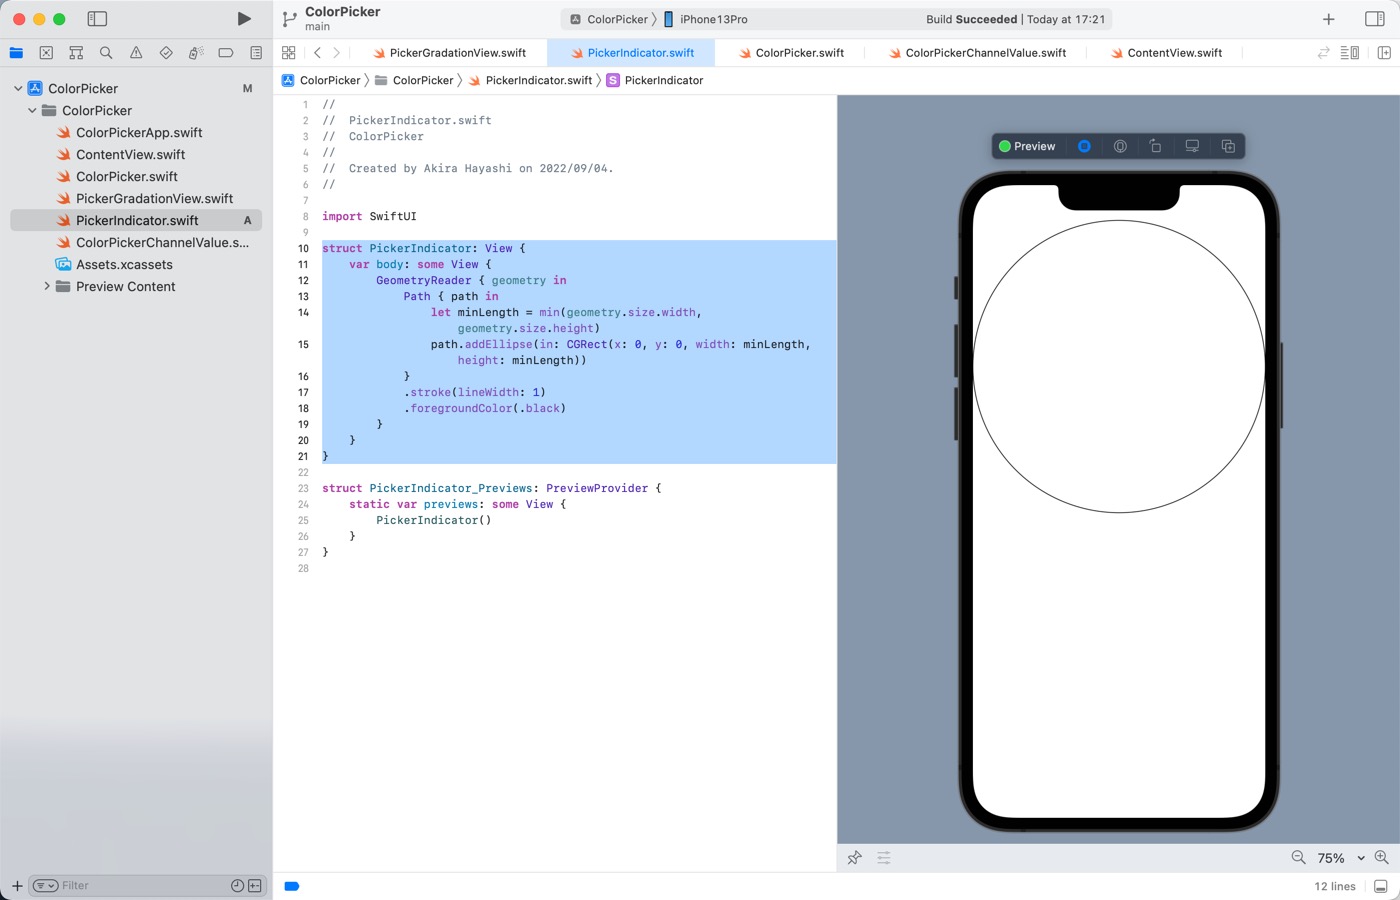Image resolution: width=1400 pixels, height=900 pixels.
Task: Pin the preview
Action: point(854,858)
